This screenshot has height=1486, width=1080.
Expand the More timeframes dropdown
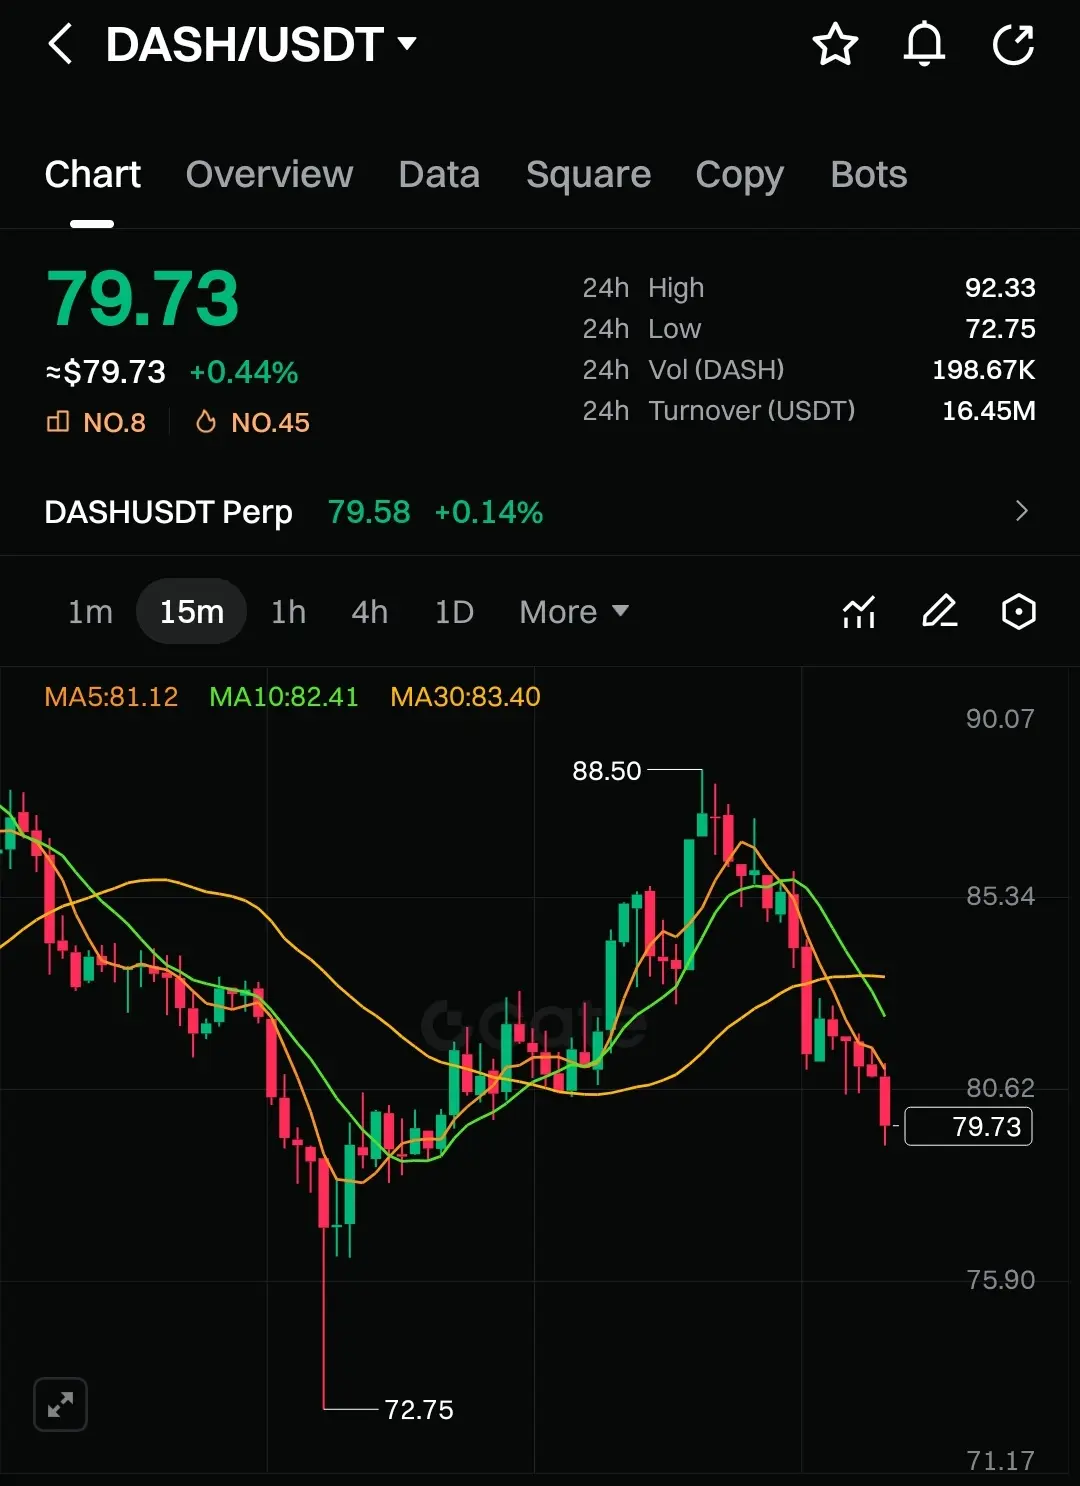point(574,611)
